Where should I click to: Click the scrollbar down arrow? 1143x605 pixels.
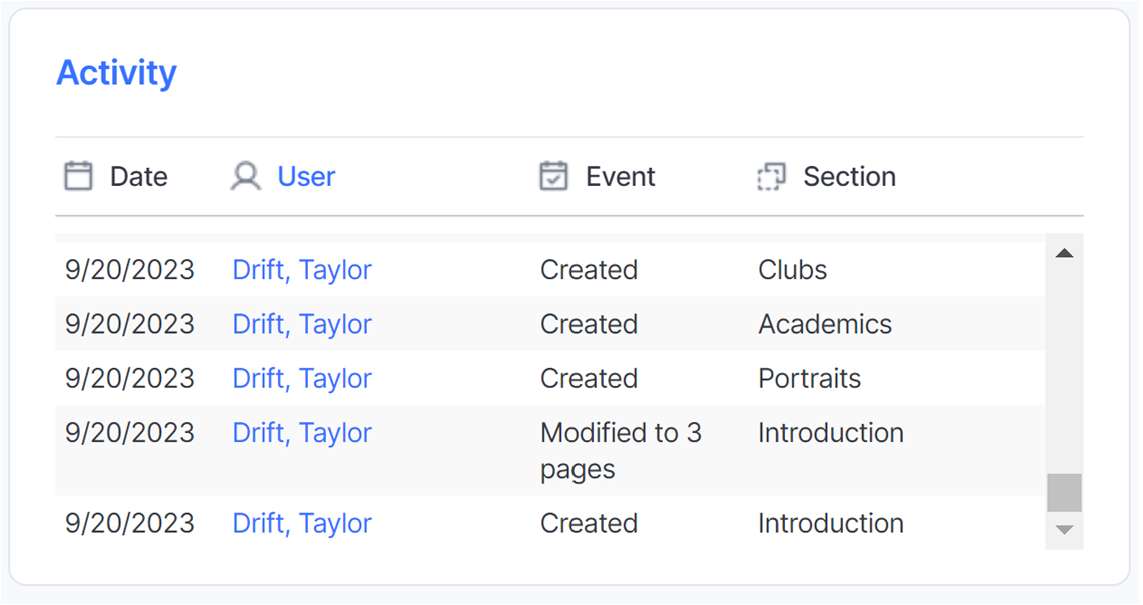pos(1064,530)
